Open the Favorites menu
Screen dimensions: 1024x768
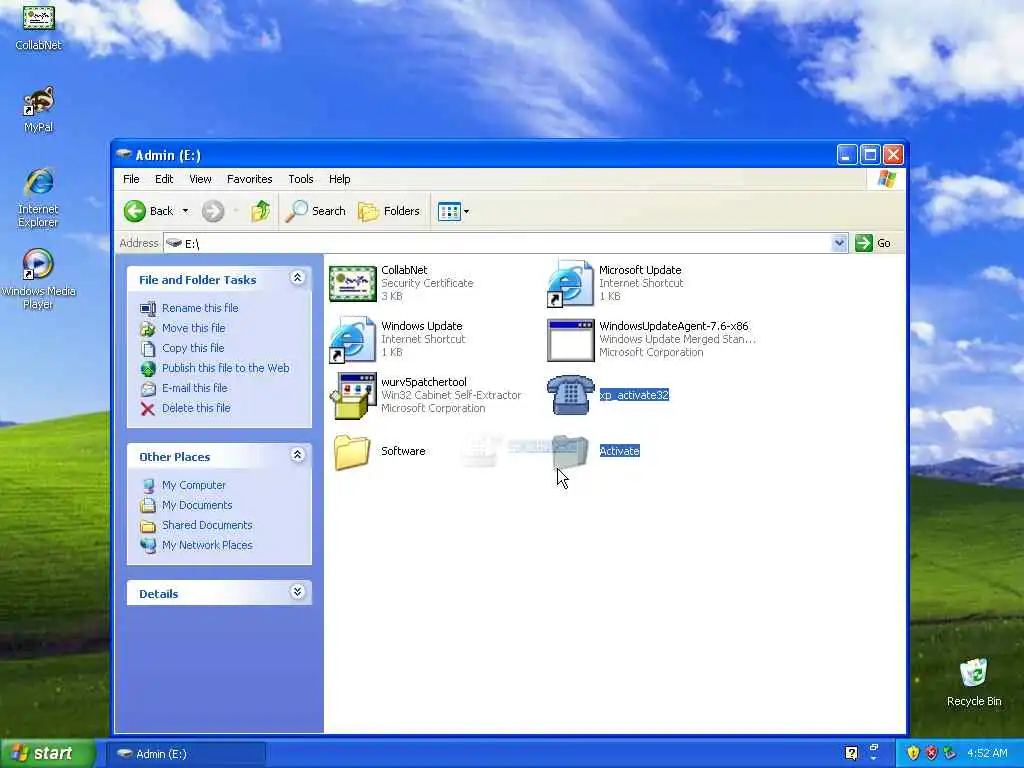(249, 179)
